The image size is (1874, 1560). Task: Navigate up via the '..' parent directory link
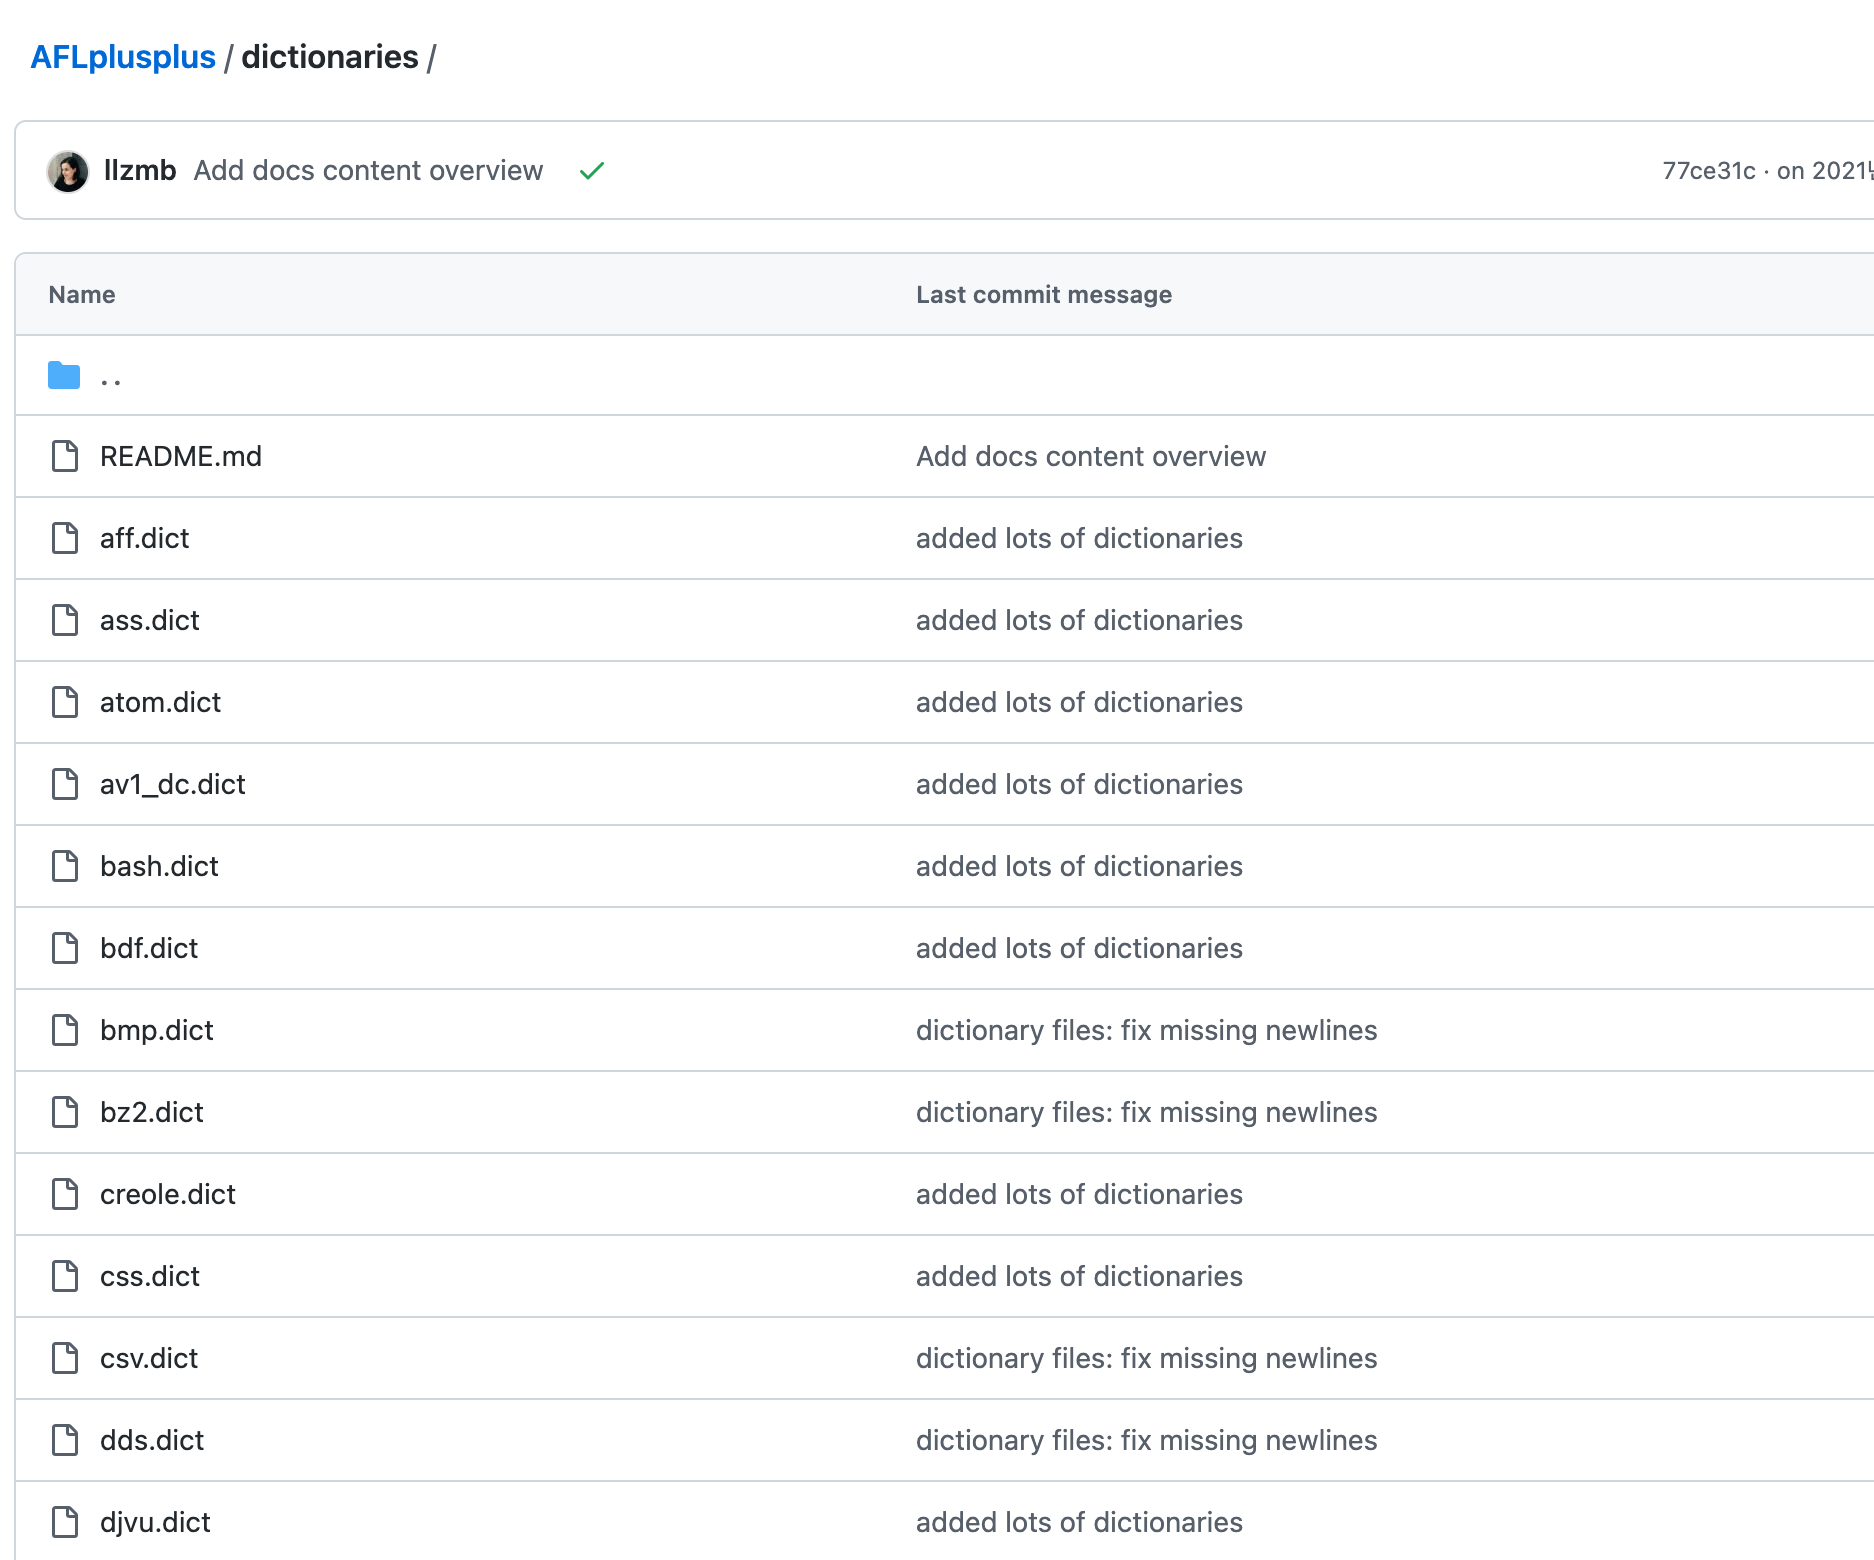(111, 377)
